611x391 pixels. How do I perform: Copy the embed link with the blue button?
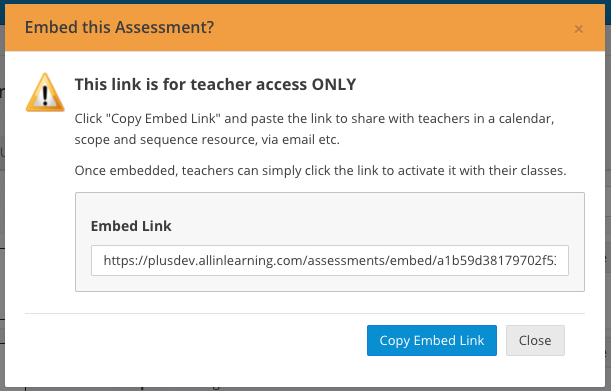[432, 340]
